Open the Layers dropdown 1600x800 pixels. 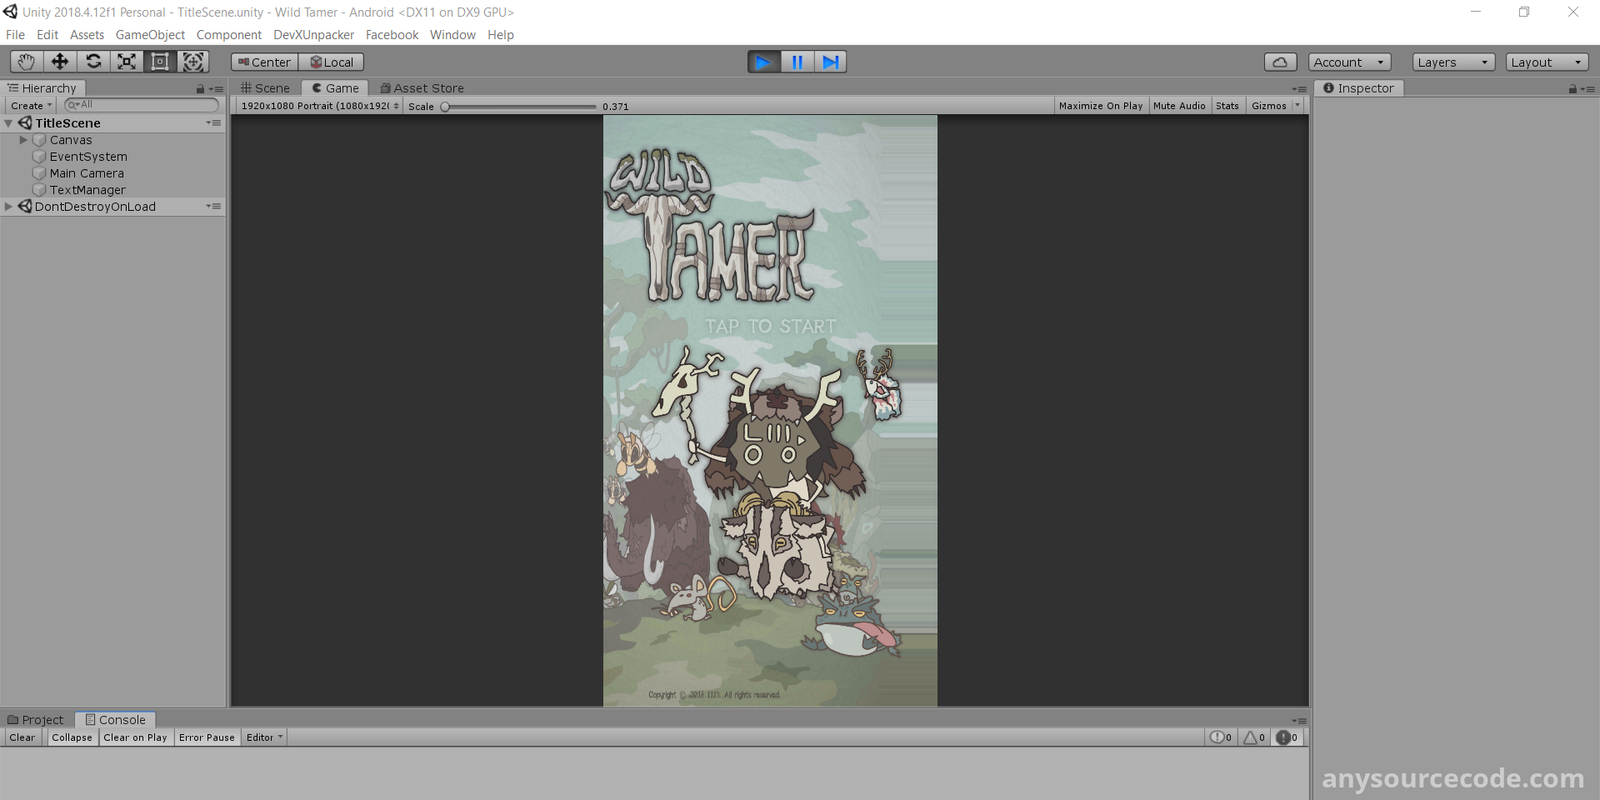click(1452, 62)
